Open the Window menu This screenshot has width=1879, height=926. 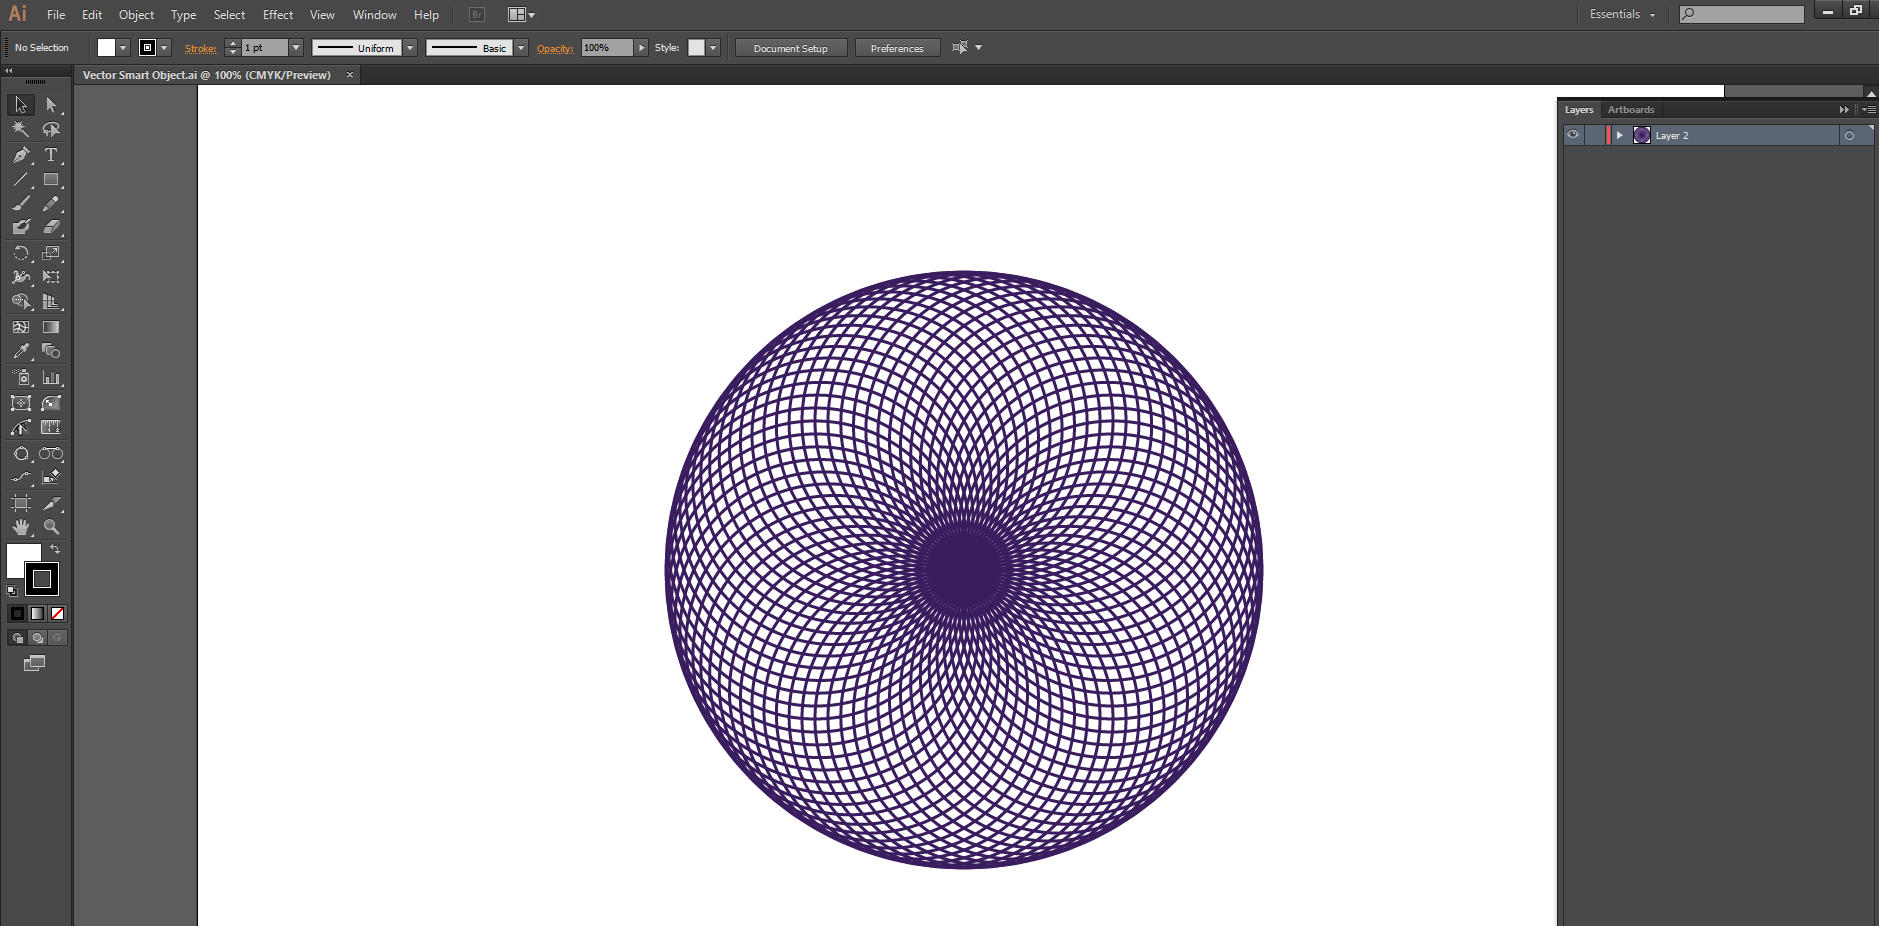pos(375,15)
